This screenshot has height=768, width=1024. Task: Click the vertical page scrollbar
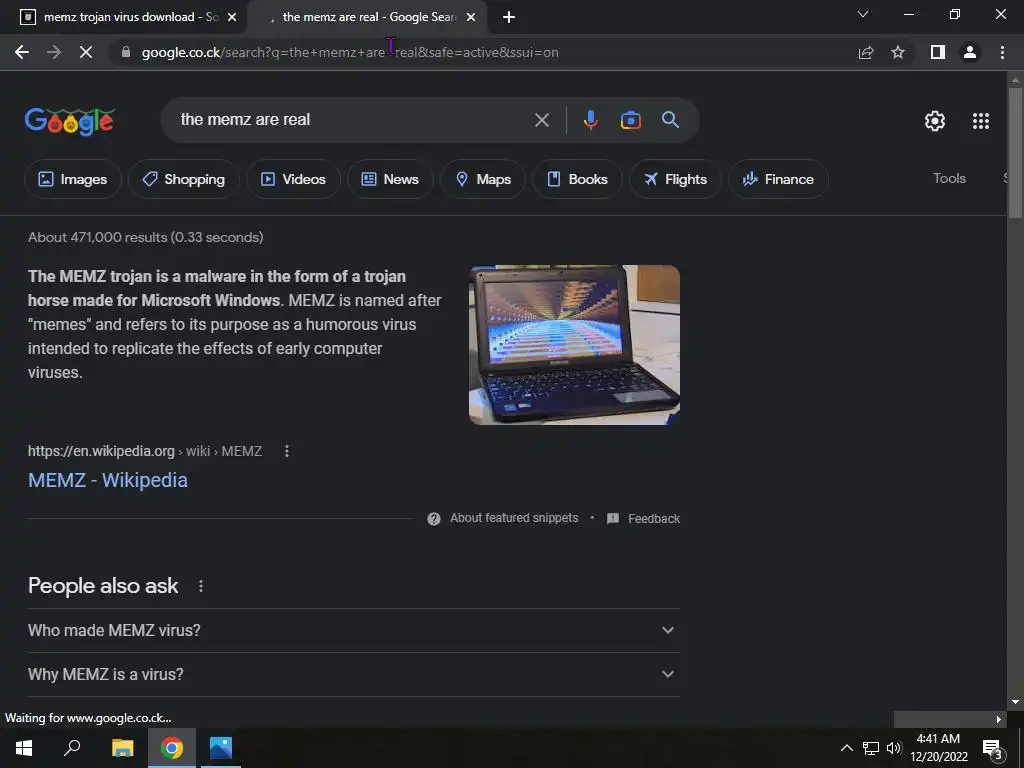click(1015, 152)
